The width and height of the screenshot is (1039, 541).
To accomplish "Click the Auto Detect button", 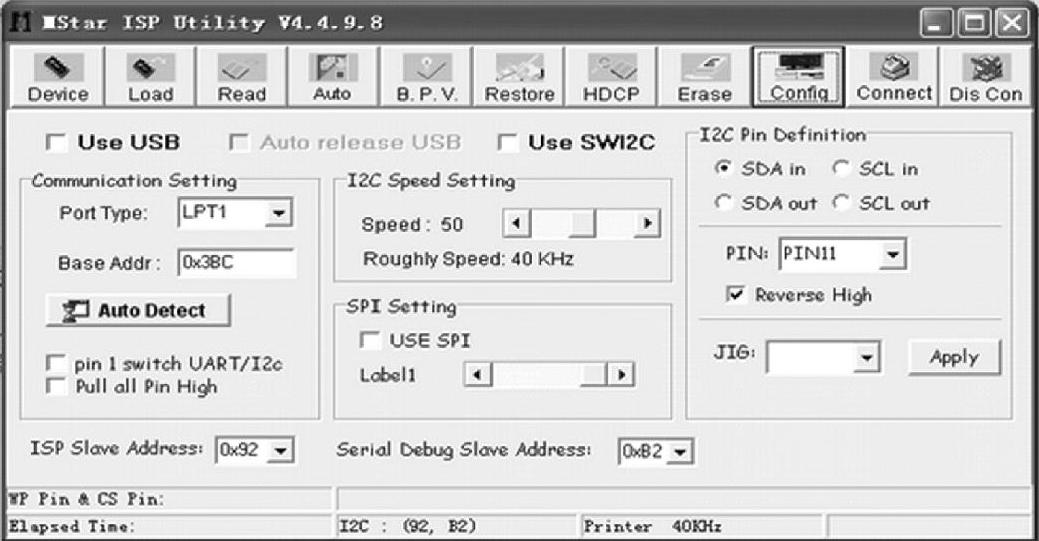I will click(138, 310).
